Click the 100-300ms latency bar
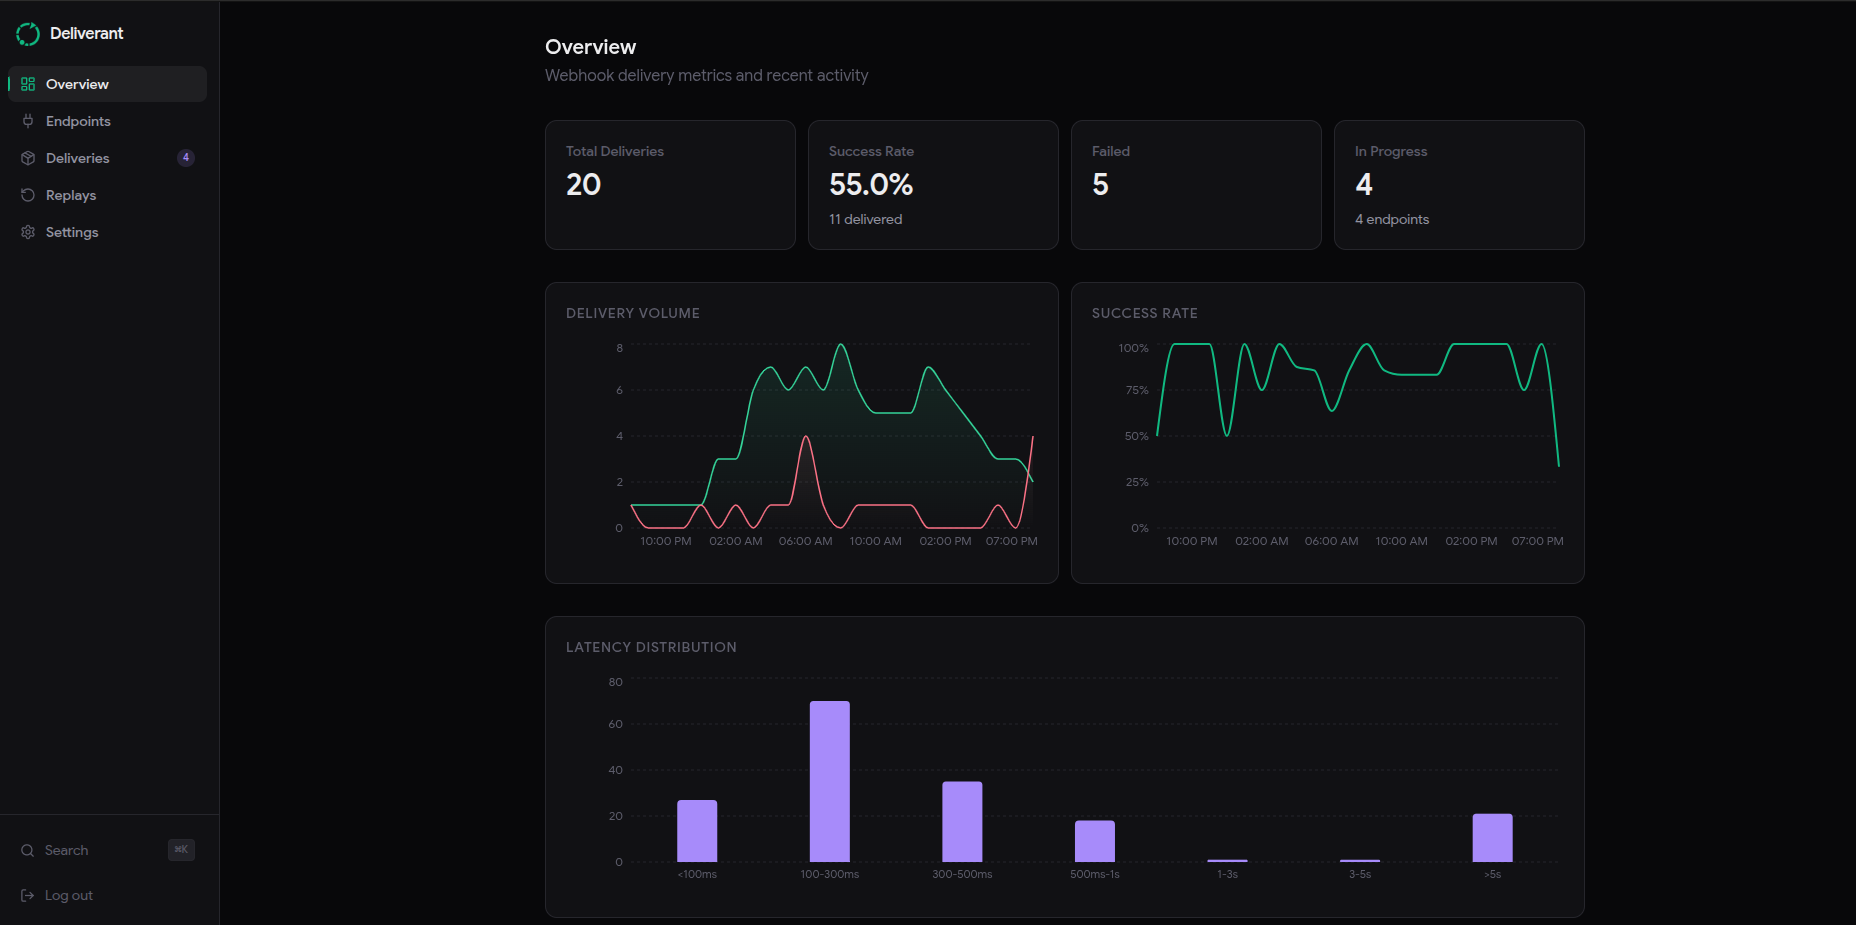 (x=830, y=781)
